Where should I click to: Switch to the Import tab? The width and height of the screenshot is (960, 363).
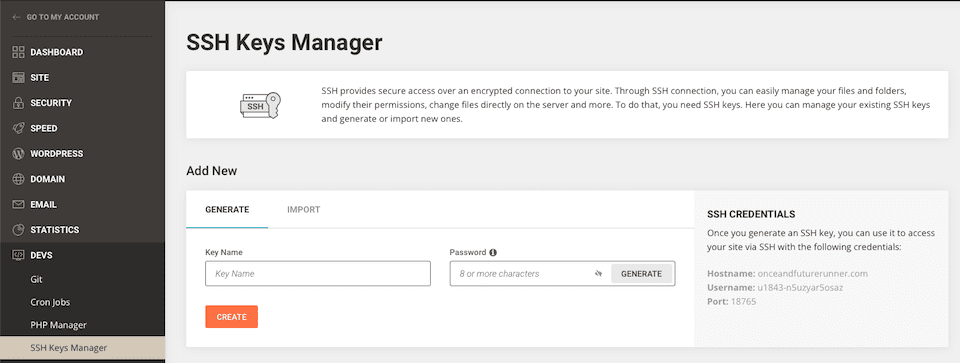coord(304,209)
